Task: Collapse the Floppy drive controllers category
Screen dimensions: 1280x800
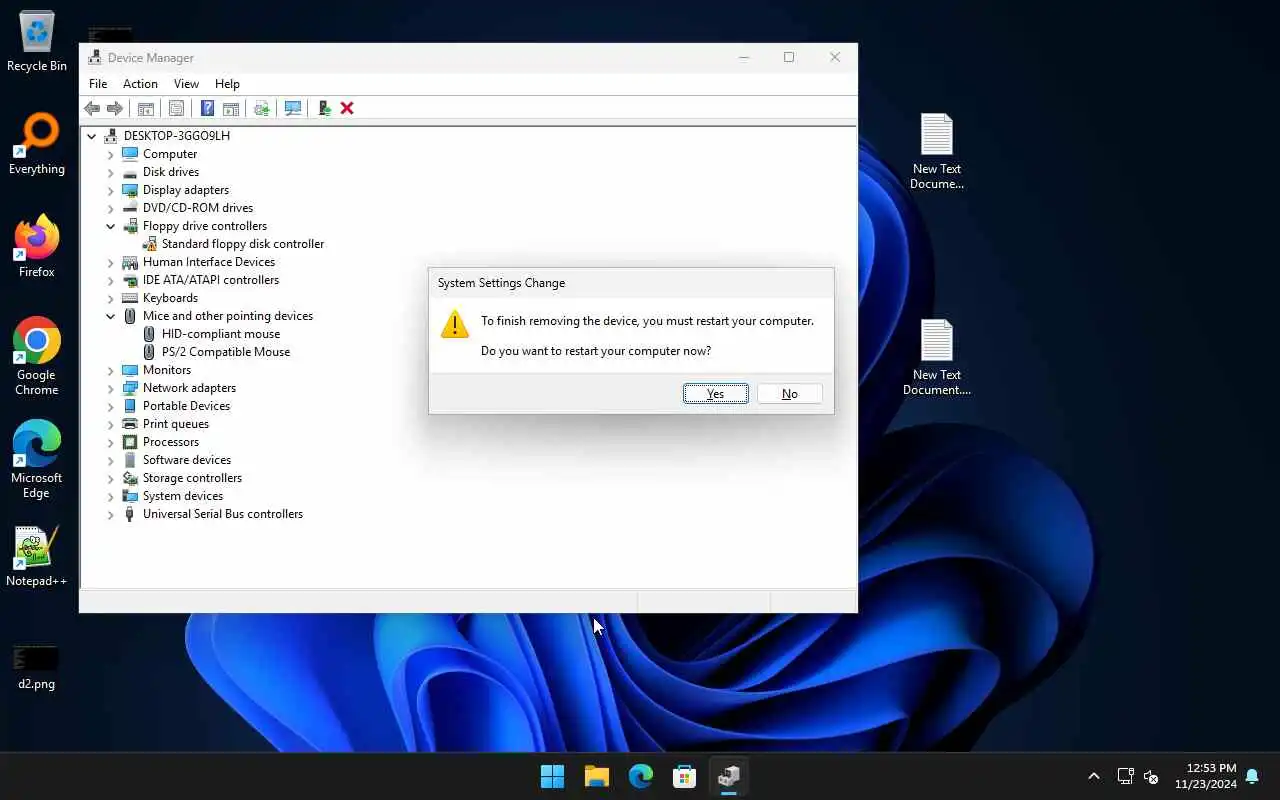Action: (111, 226)
